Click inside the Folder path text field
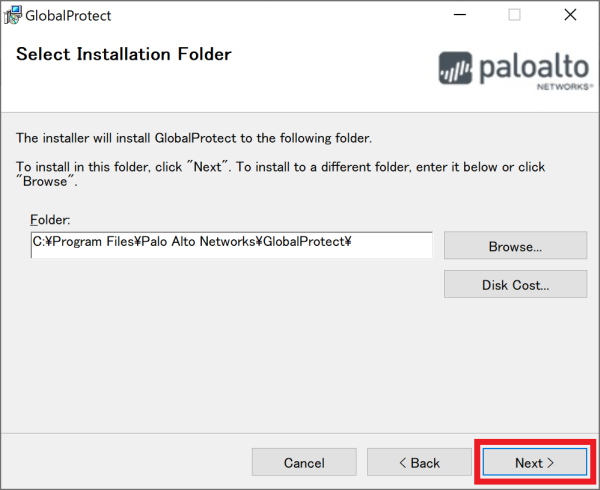The width and height of the screenshot is (600, 490). pyautogui.click(x=231, y=241)
